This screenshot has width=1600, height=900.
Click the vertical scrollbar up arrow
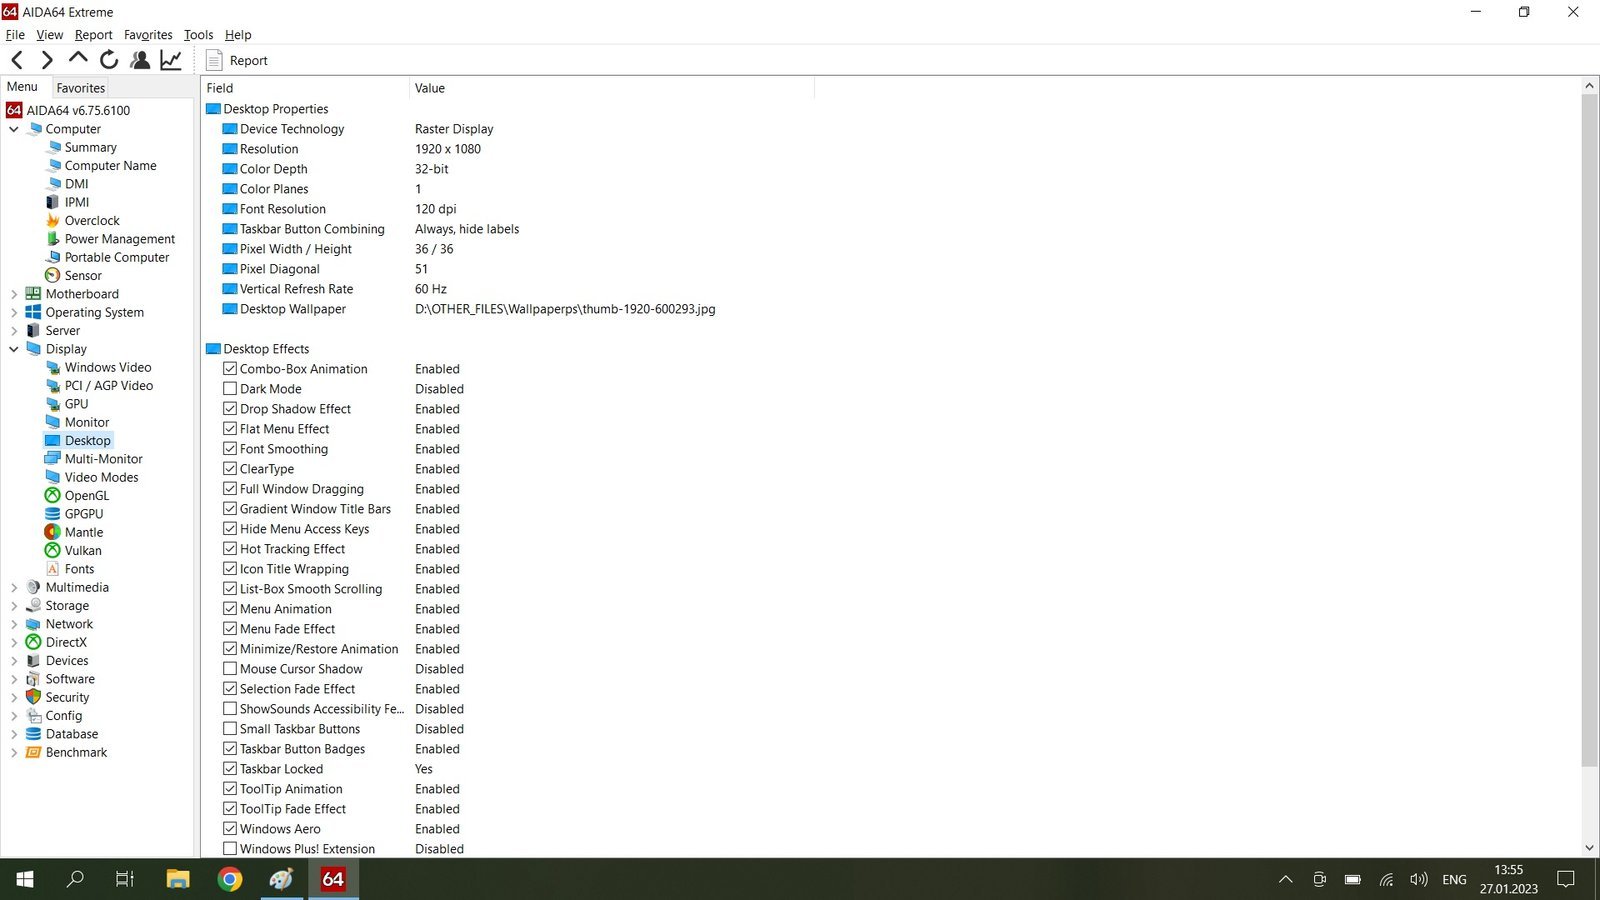point(1589,86)
